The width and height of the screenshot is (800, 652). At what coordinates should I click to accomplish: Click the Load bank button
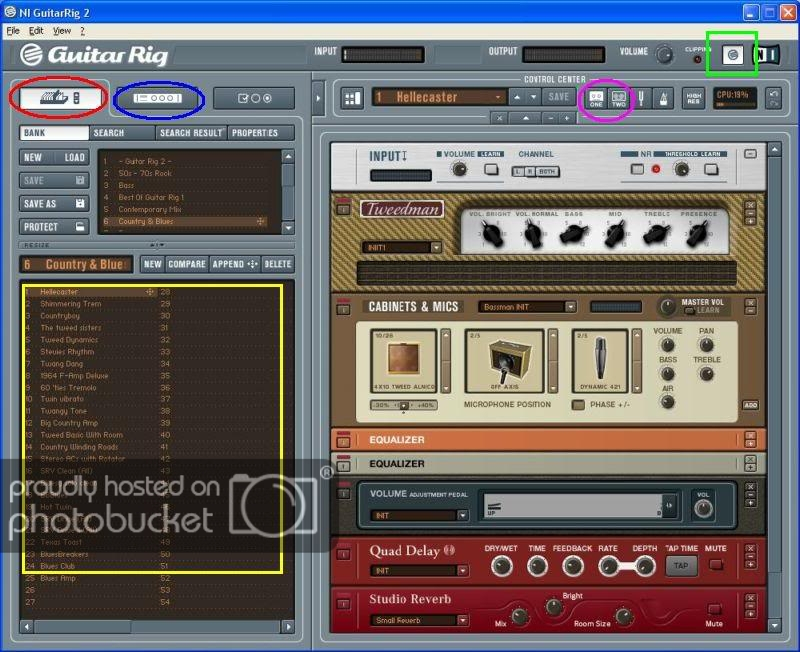(74, 158)
